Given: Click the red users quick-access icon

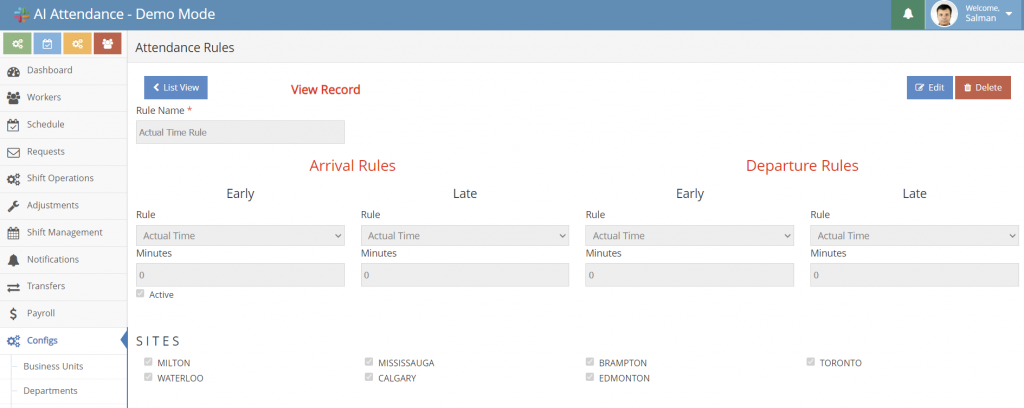Looking at the screenshot, I should coord(107,43).
